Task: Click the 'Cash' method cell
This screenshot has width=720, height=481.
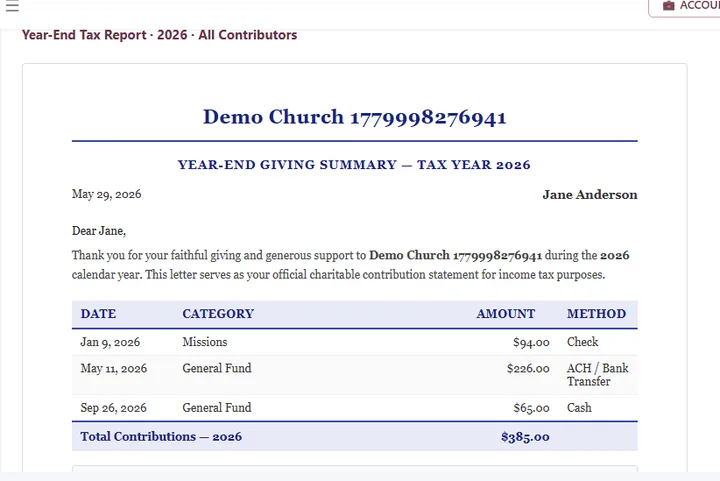Action: pyautogui.click(x=579, y=408)
